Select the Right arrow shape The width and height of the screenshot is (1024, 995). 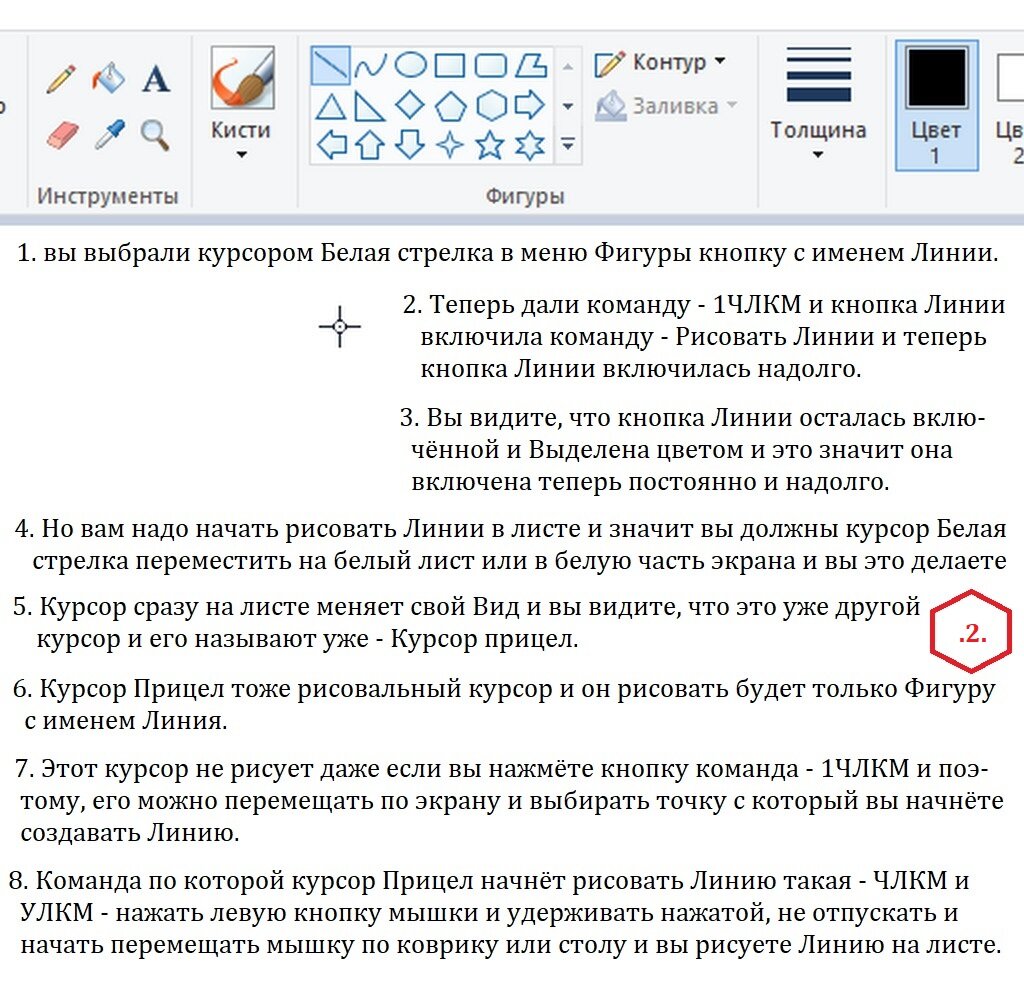[530, 105]
